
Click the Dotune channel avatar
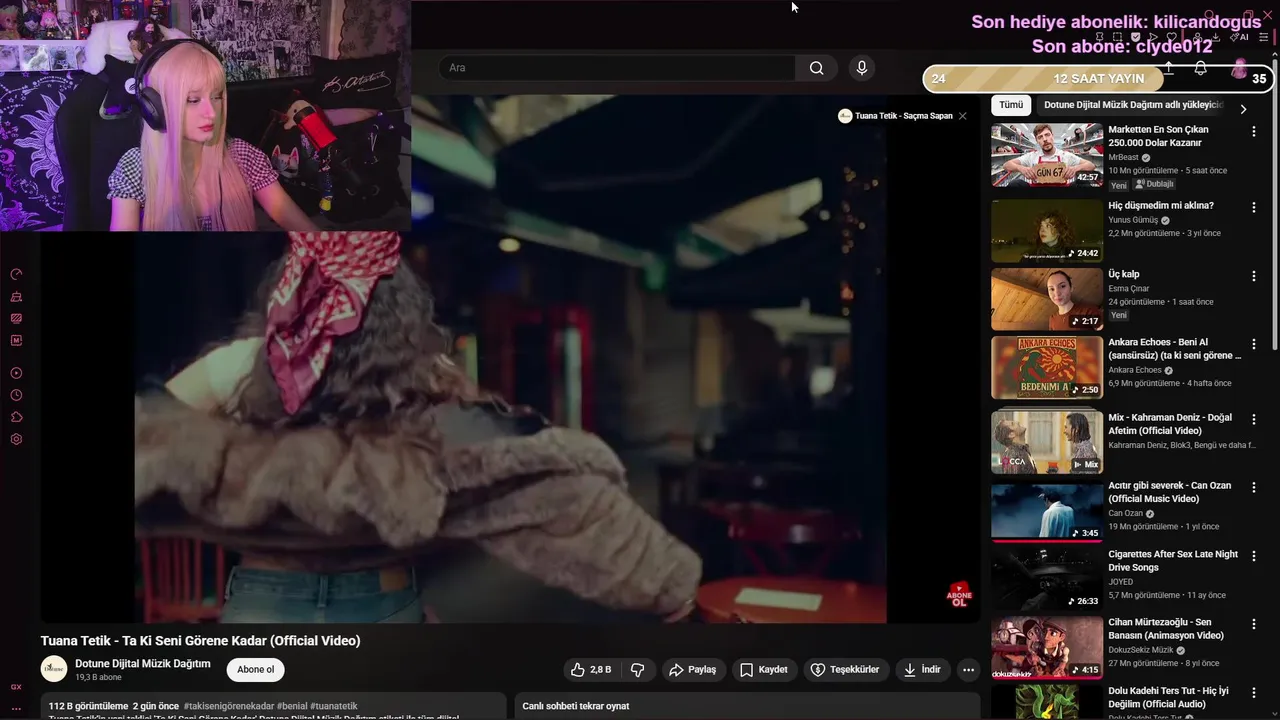54,669
